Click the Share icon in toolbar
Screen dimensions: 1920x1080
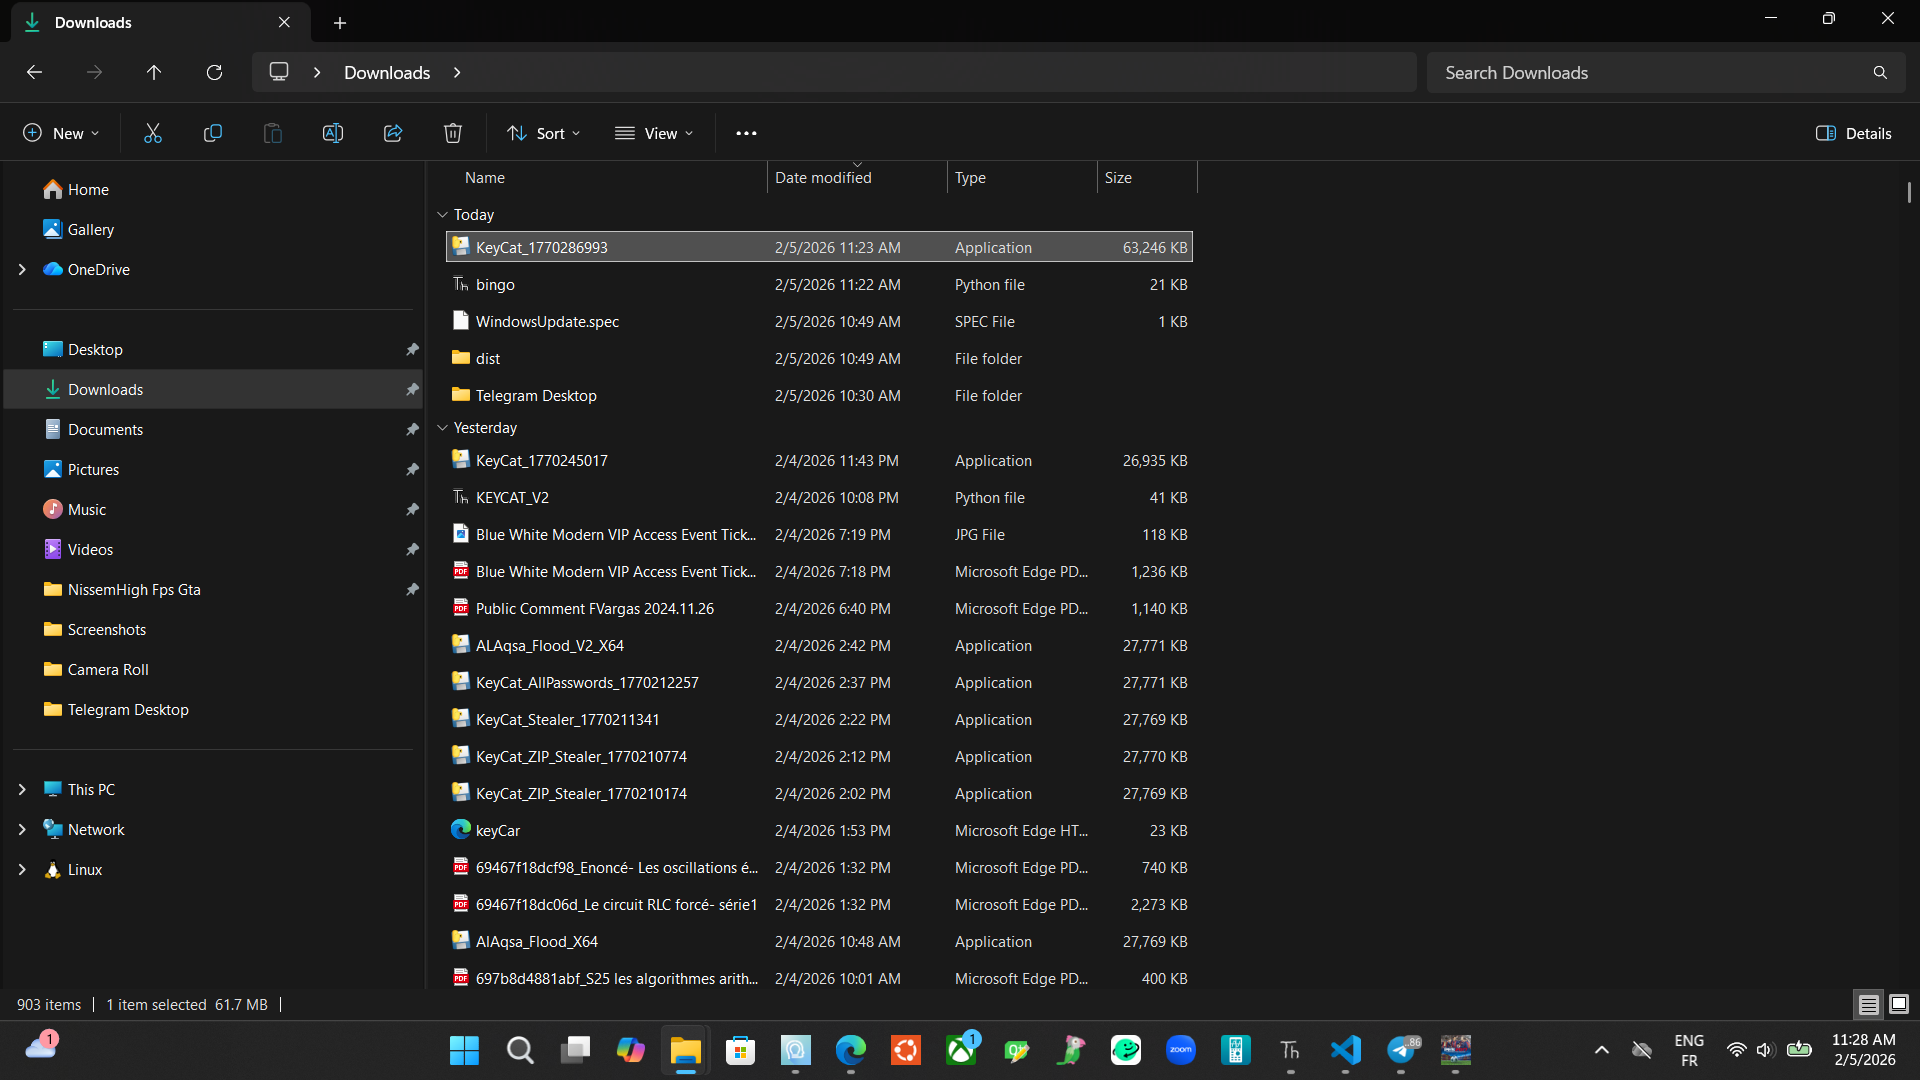(392, 133)
